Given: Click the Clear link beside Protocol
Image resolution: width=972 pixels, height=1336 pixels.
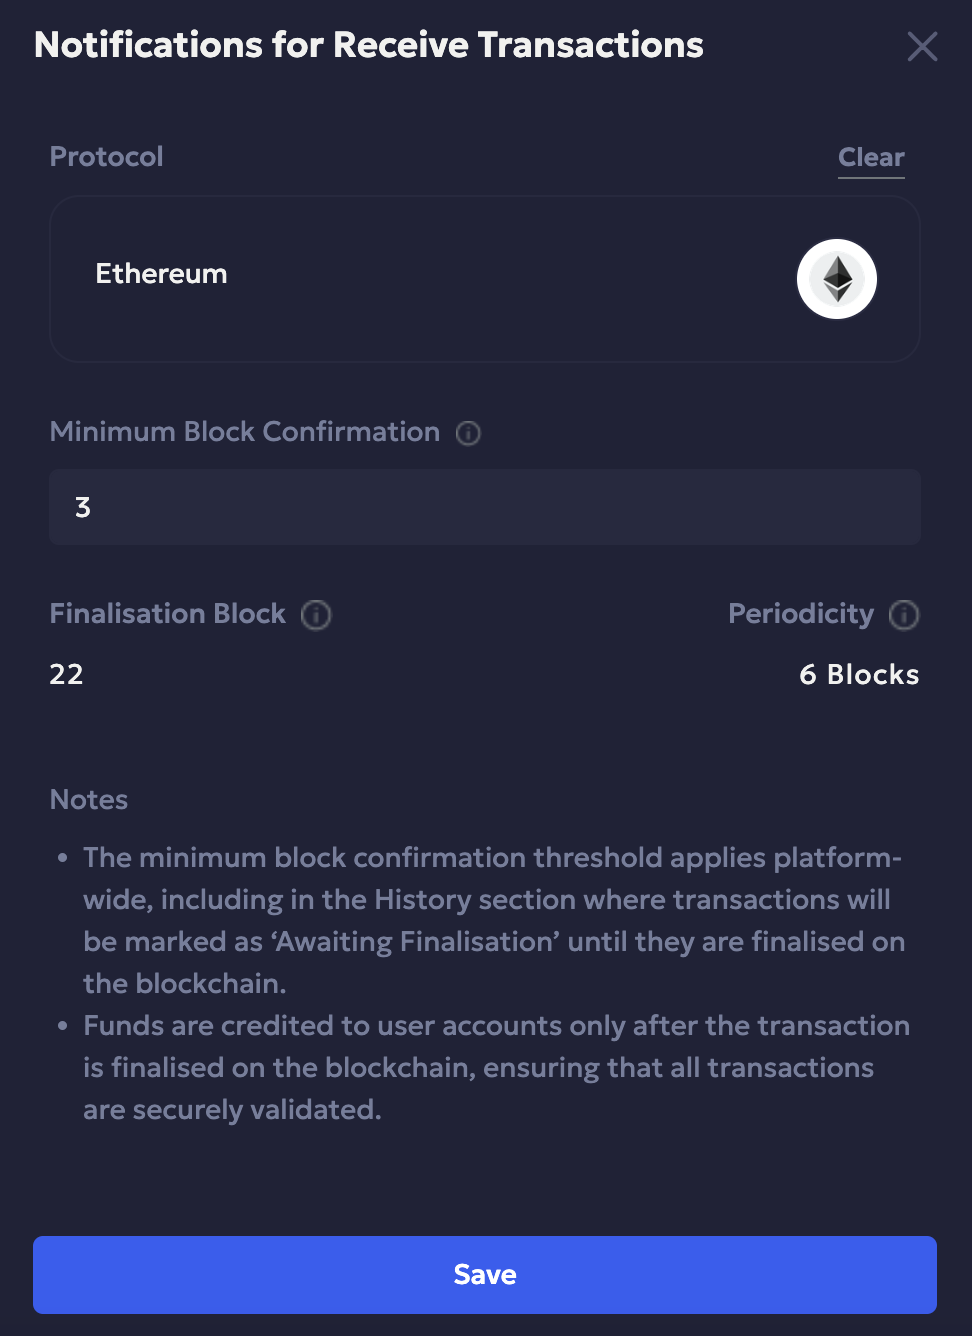Looking at the screenshot, I should point(871,158).
